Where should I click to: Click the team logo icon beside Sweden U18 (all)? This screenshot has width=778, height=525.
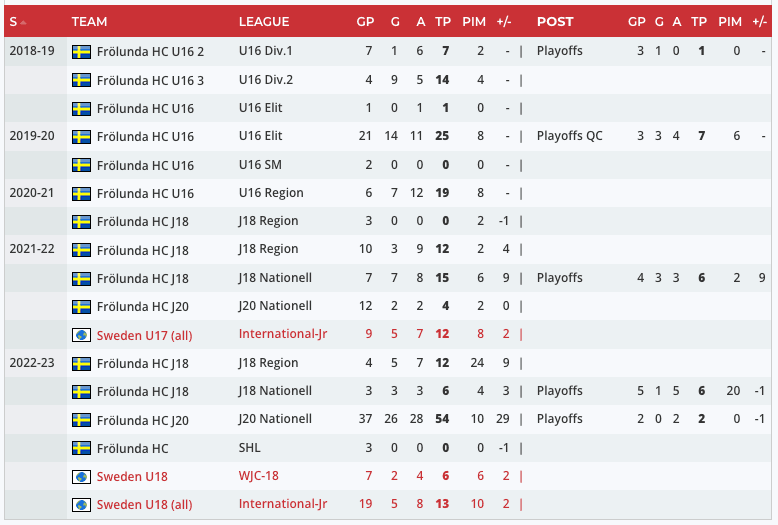(81, 504)
